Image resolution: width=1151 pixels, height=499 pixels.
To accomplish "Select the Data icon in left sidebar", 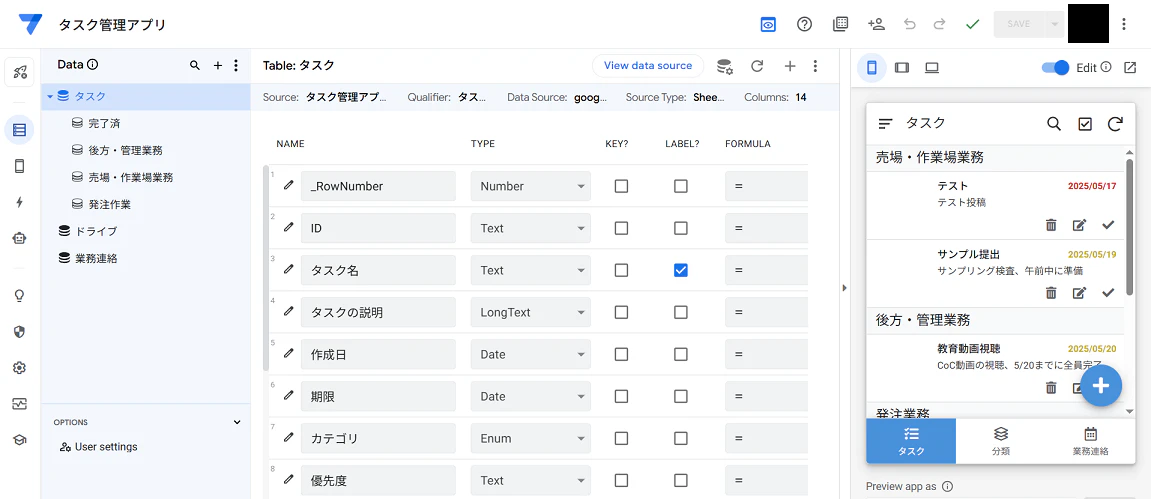I will click(20, 131).
